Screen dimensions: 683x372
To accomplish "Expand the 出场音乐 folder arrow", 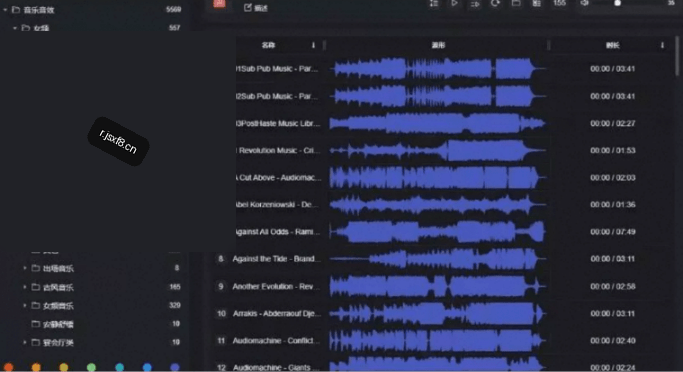I will 25,268.
